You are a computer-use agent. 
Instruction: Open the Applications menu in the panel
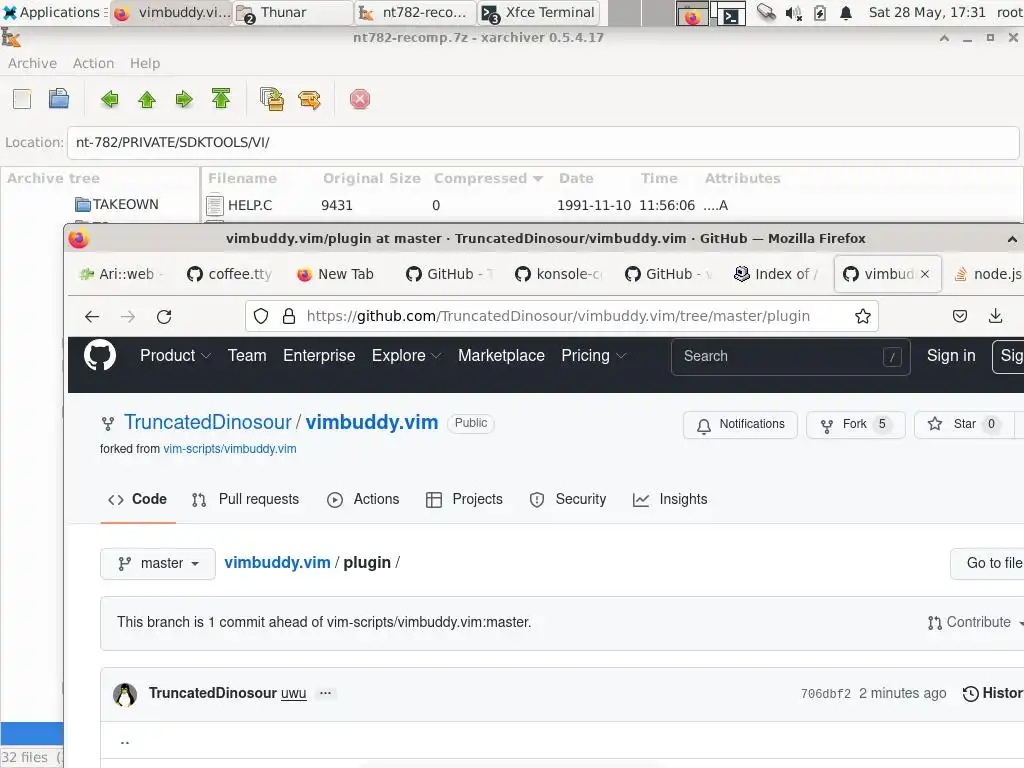[x=54, y=12]
